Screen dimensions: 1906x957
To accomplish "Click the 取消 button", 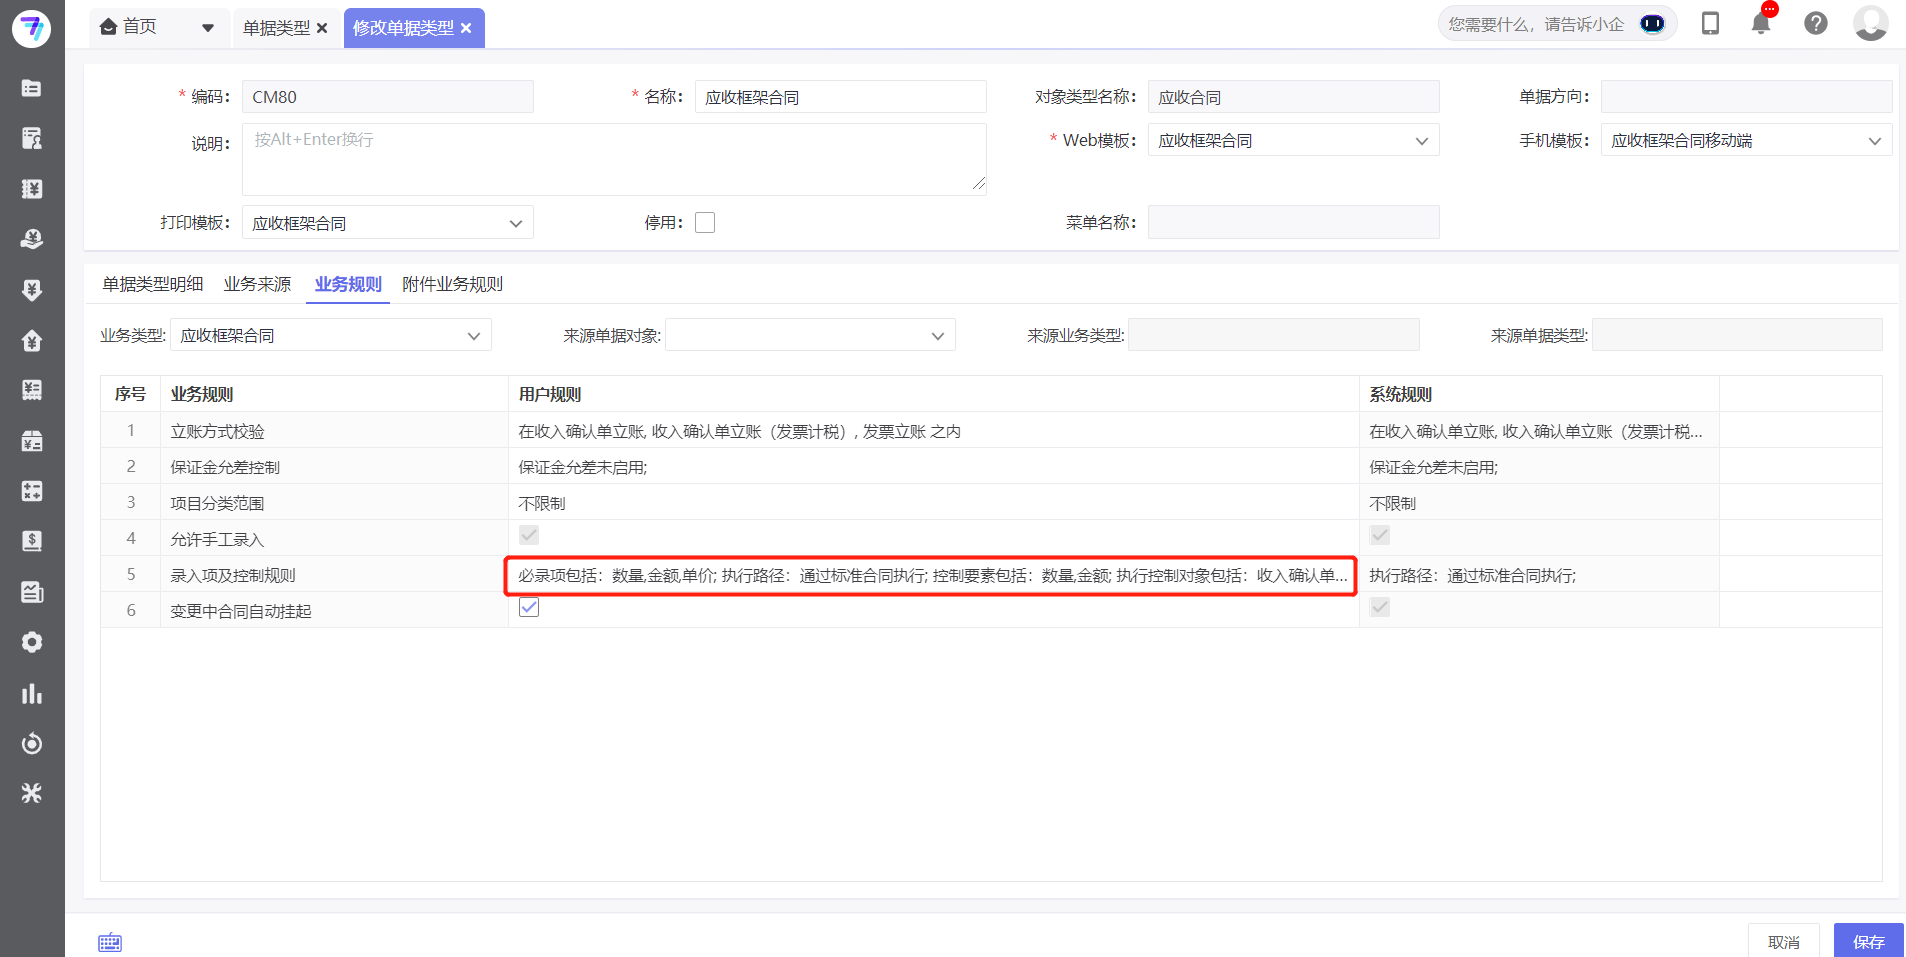I will 1786,941.
